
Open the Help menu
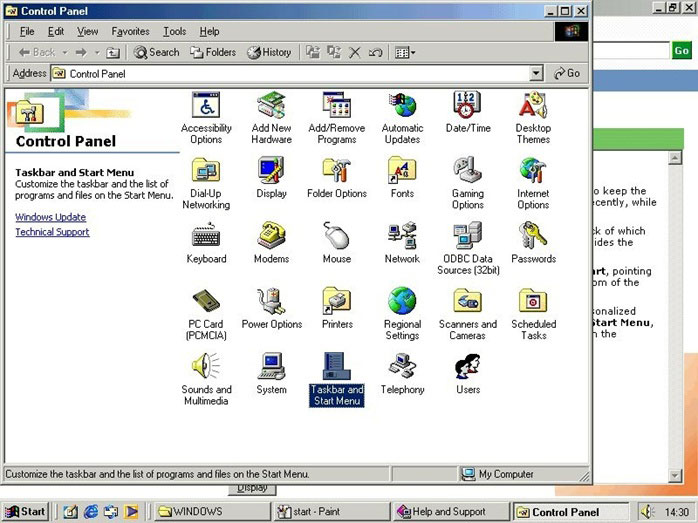pyautogui.click(x=209, y=32)
